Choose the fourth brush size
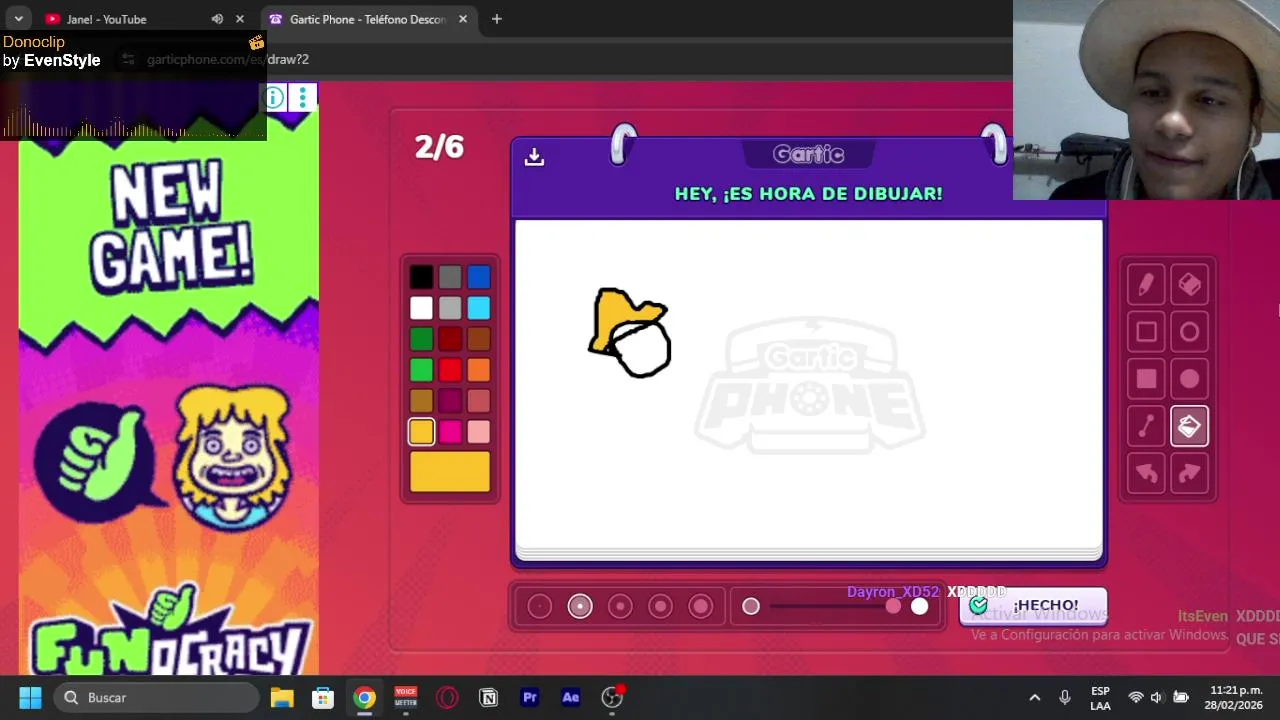 click(x=660, y=606)
